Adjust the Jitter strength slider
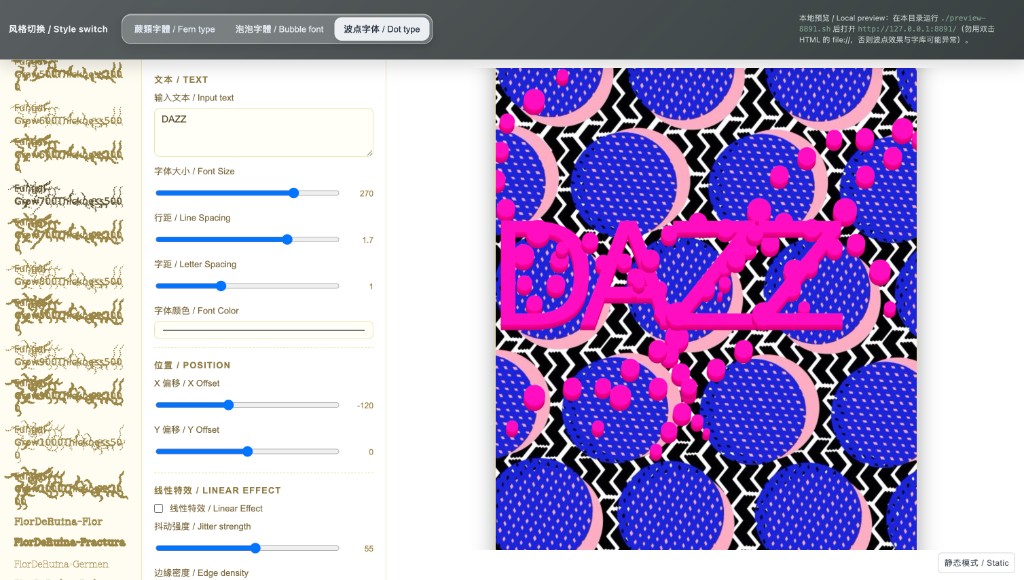Viewport: 1024px width, 580px height. click(255, 548)
